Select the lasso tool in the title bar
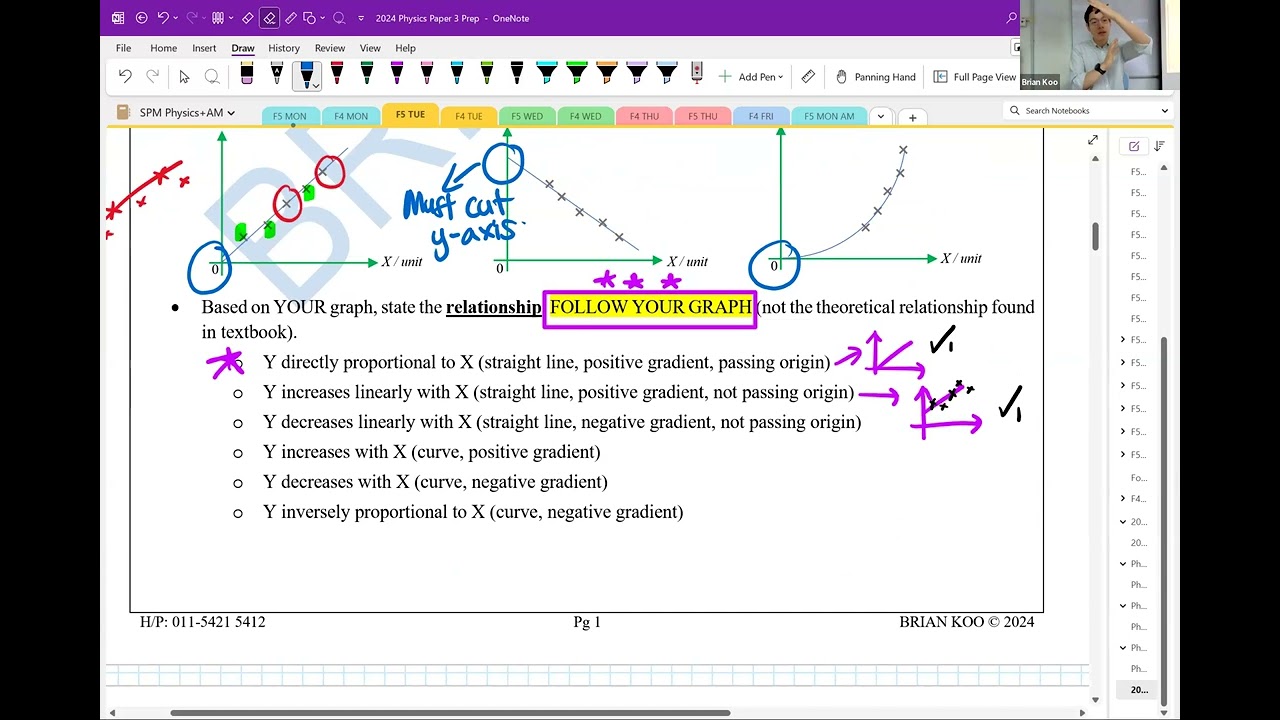1280x720 pixels. click(338, 18)
